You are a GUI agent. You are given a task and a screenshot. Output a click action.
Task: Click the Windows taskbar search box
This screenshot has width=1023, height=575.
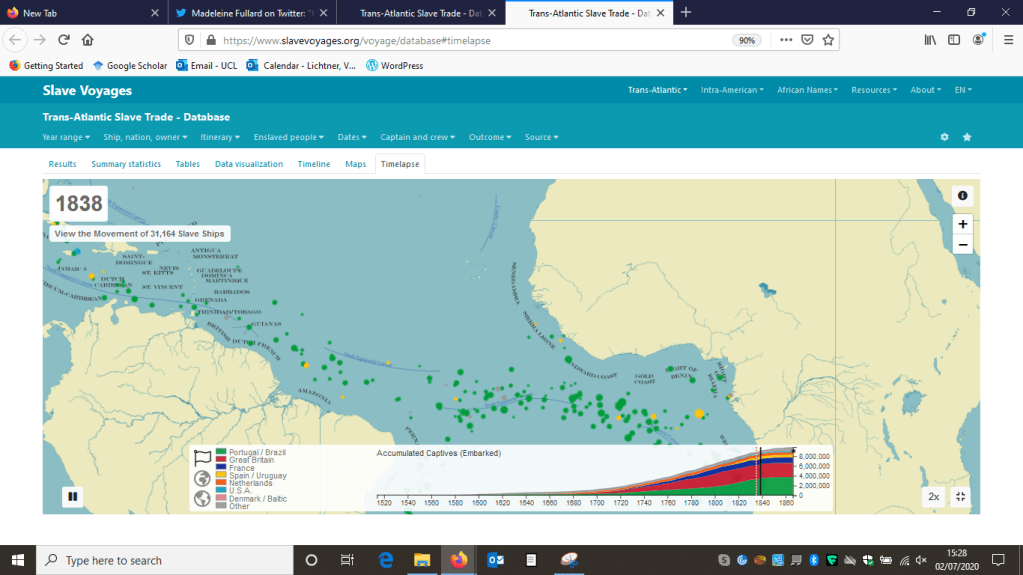click(x=165, y=560)
